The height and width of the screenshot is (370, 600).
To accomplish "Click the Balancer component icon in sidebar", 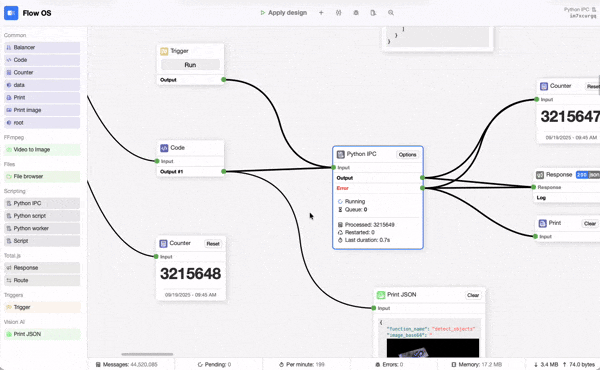I will pos(9,47).
